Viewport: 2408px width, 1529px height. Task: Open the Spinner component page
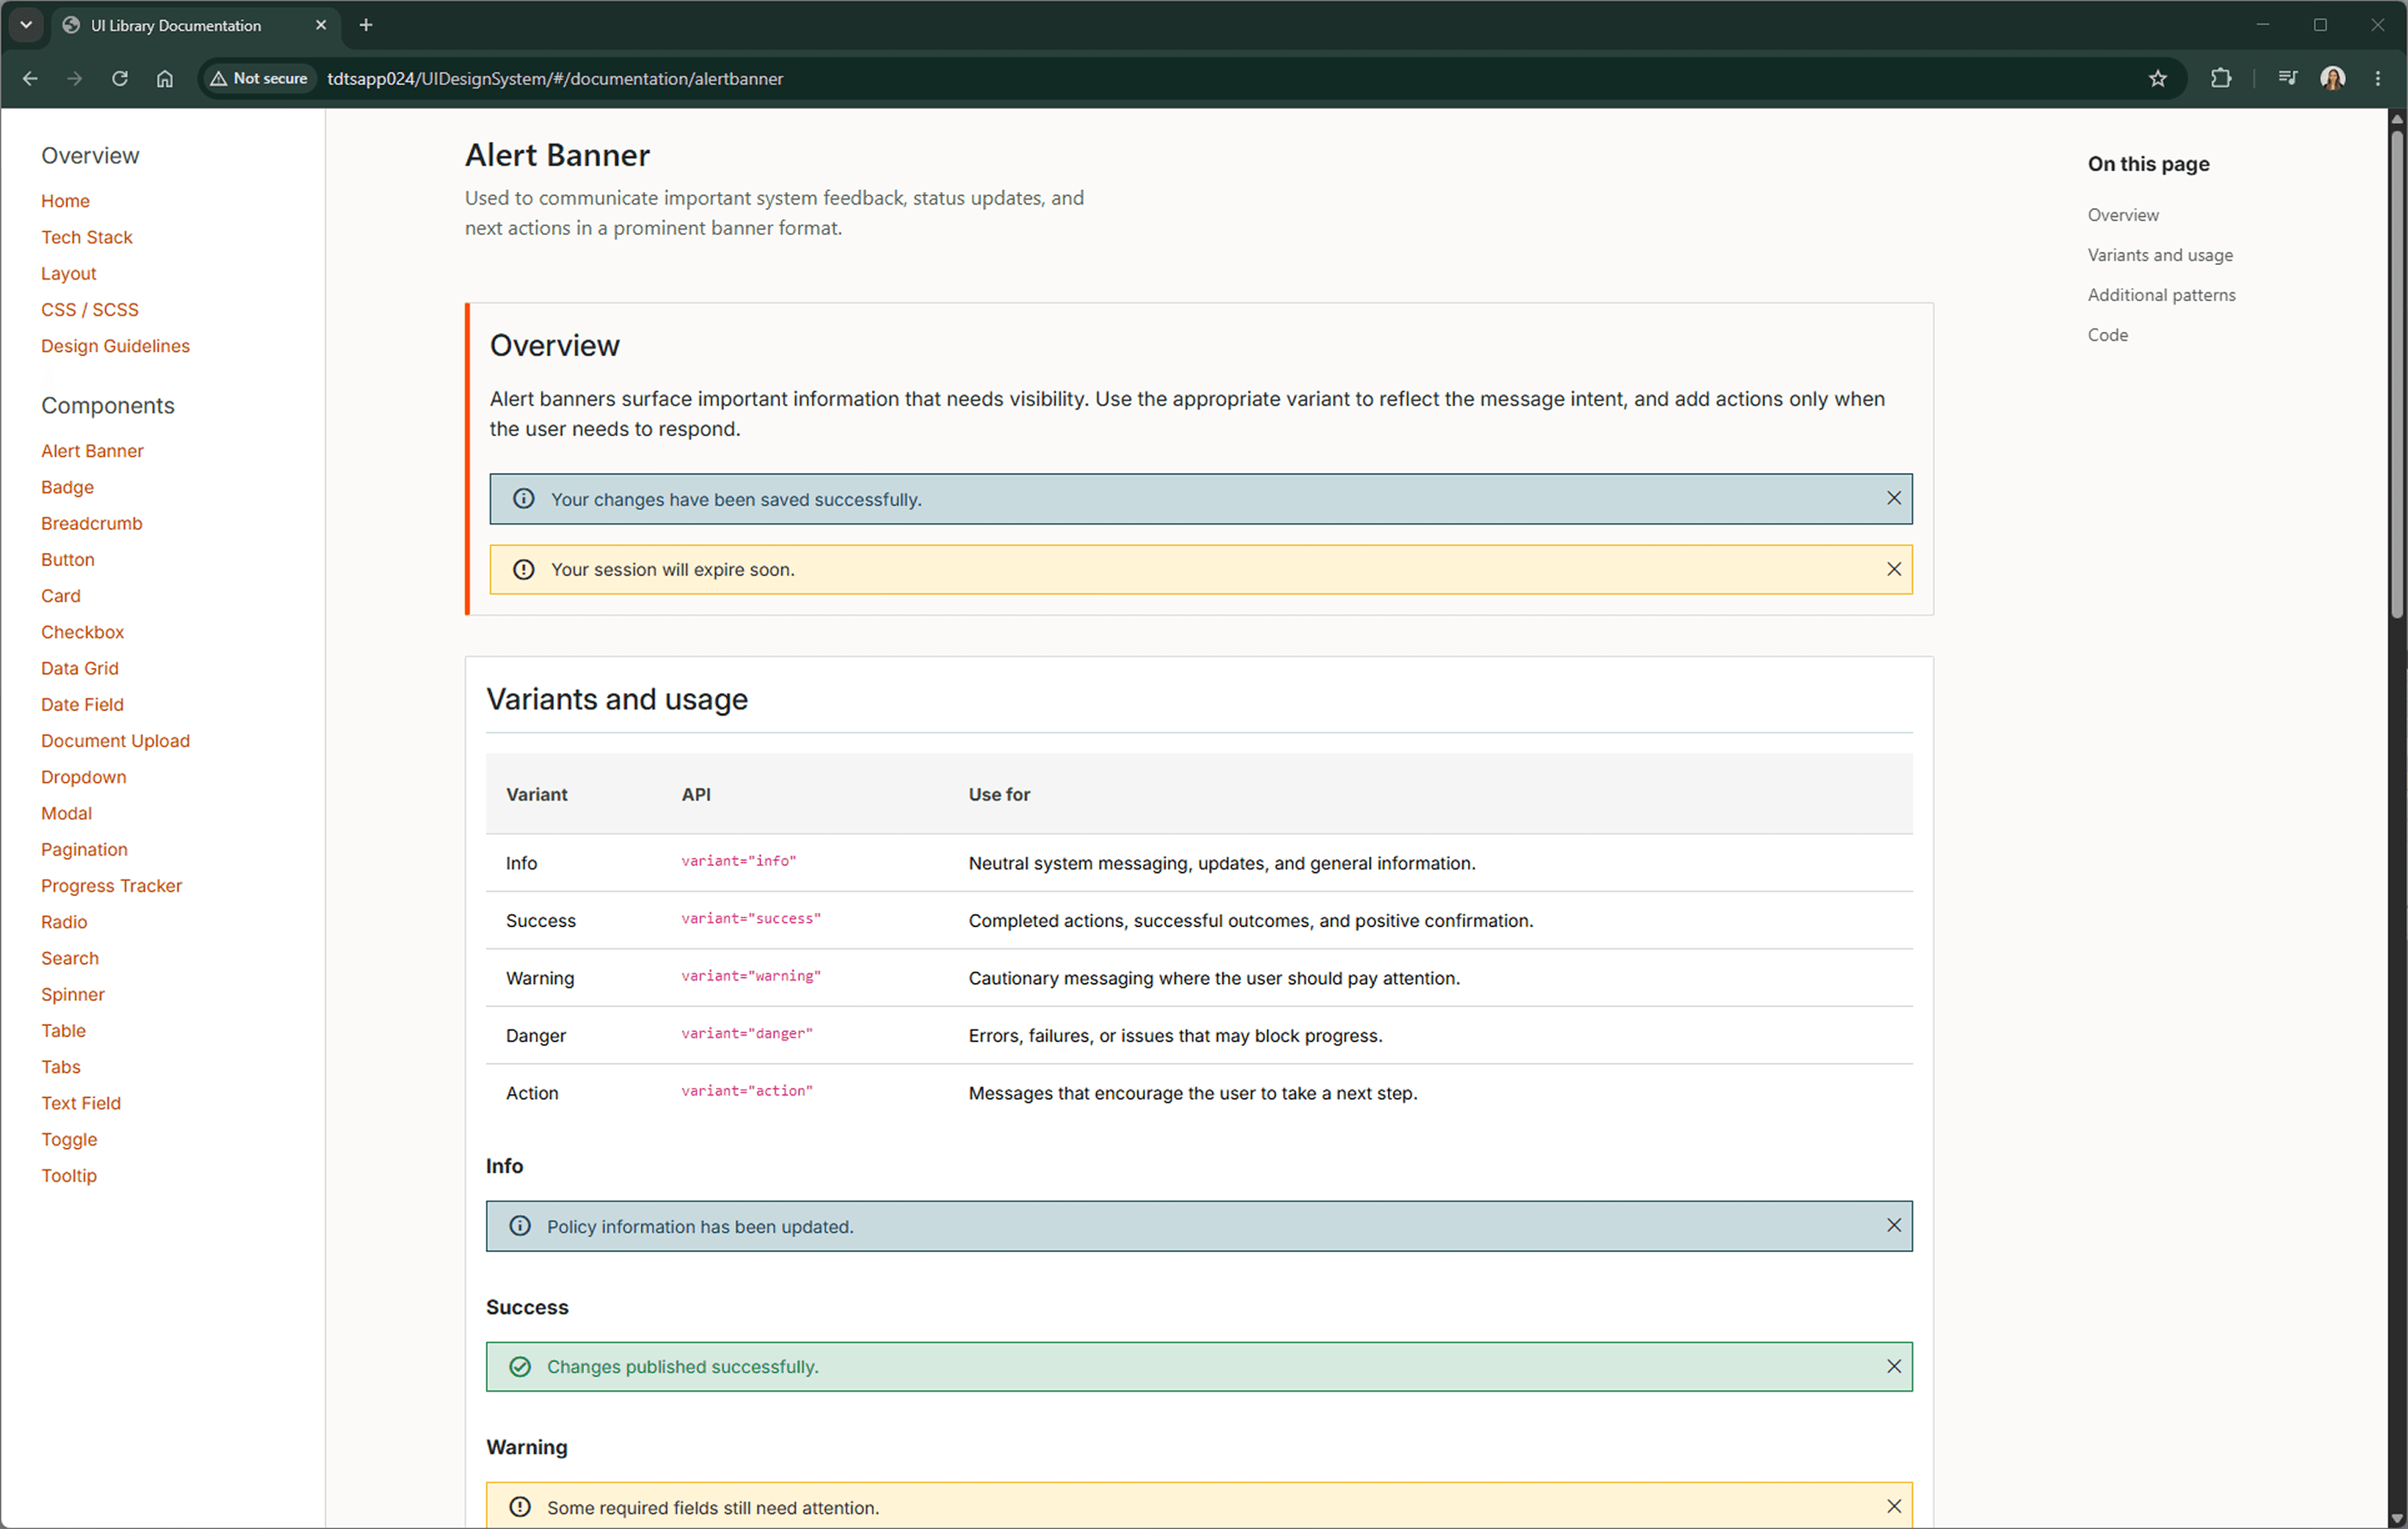click(x=73, y=994)
